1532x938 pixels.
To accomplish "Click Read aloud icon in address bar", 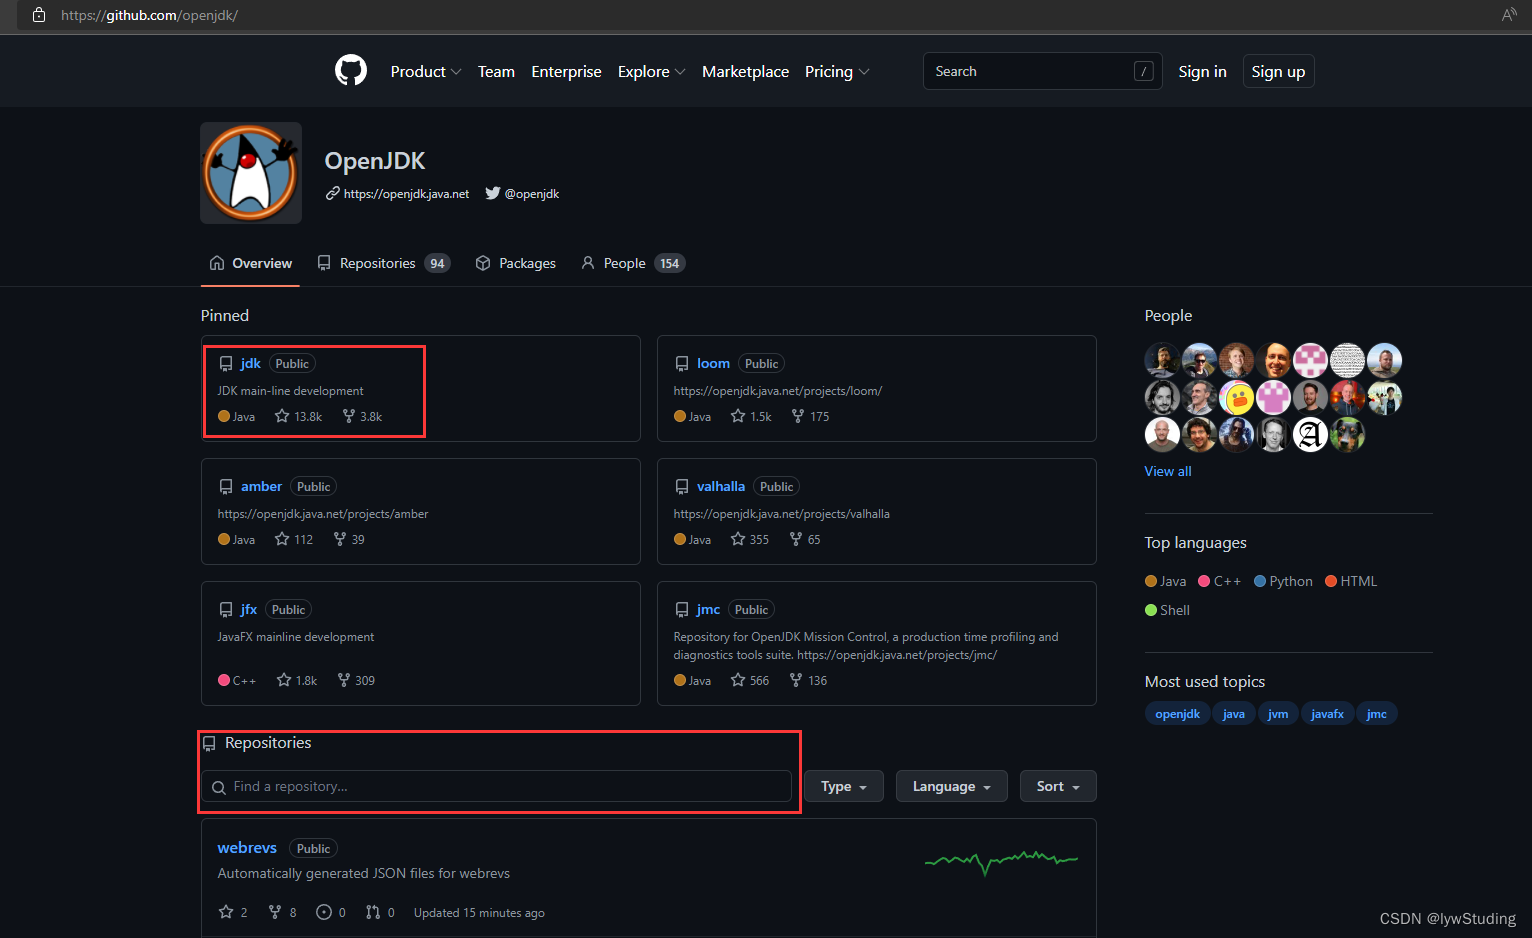I will click(1509, 15).
